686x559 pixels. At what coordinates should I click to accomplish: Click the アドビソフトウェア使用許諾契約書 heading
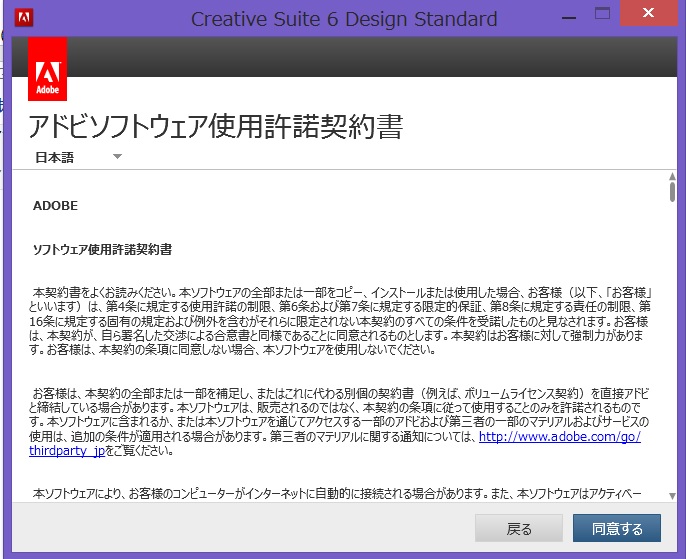[216, 128]
